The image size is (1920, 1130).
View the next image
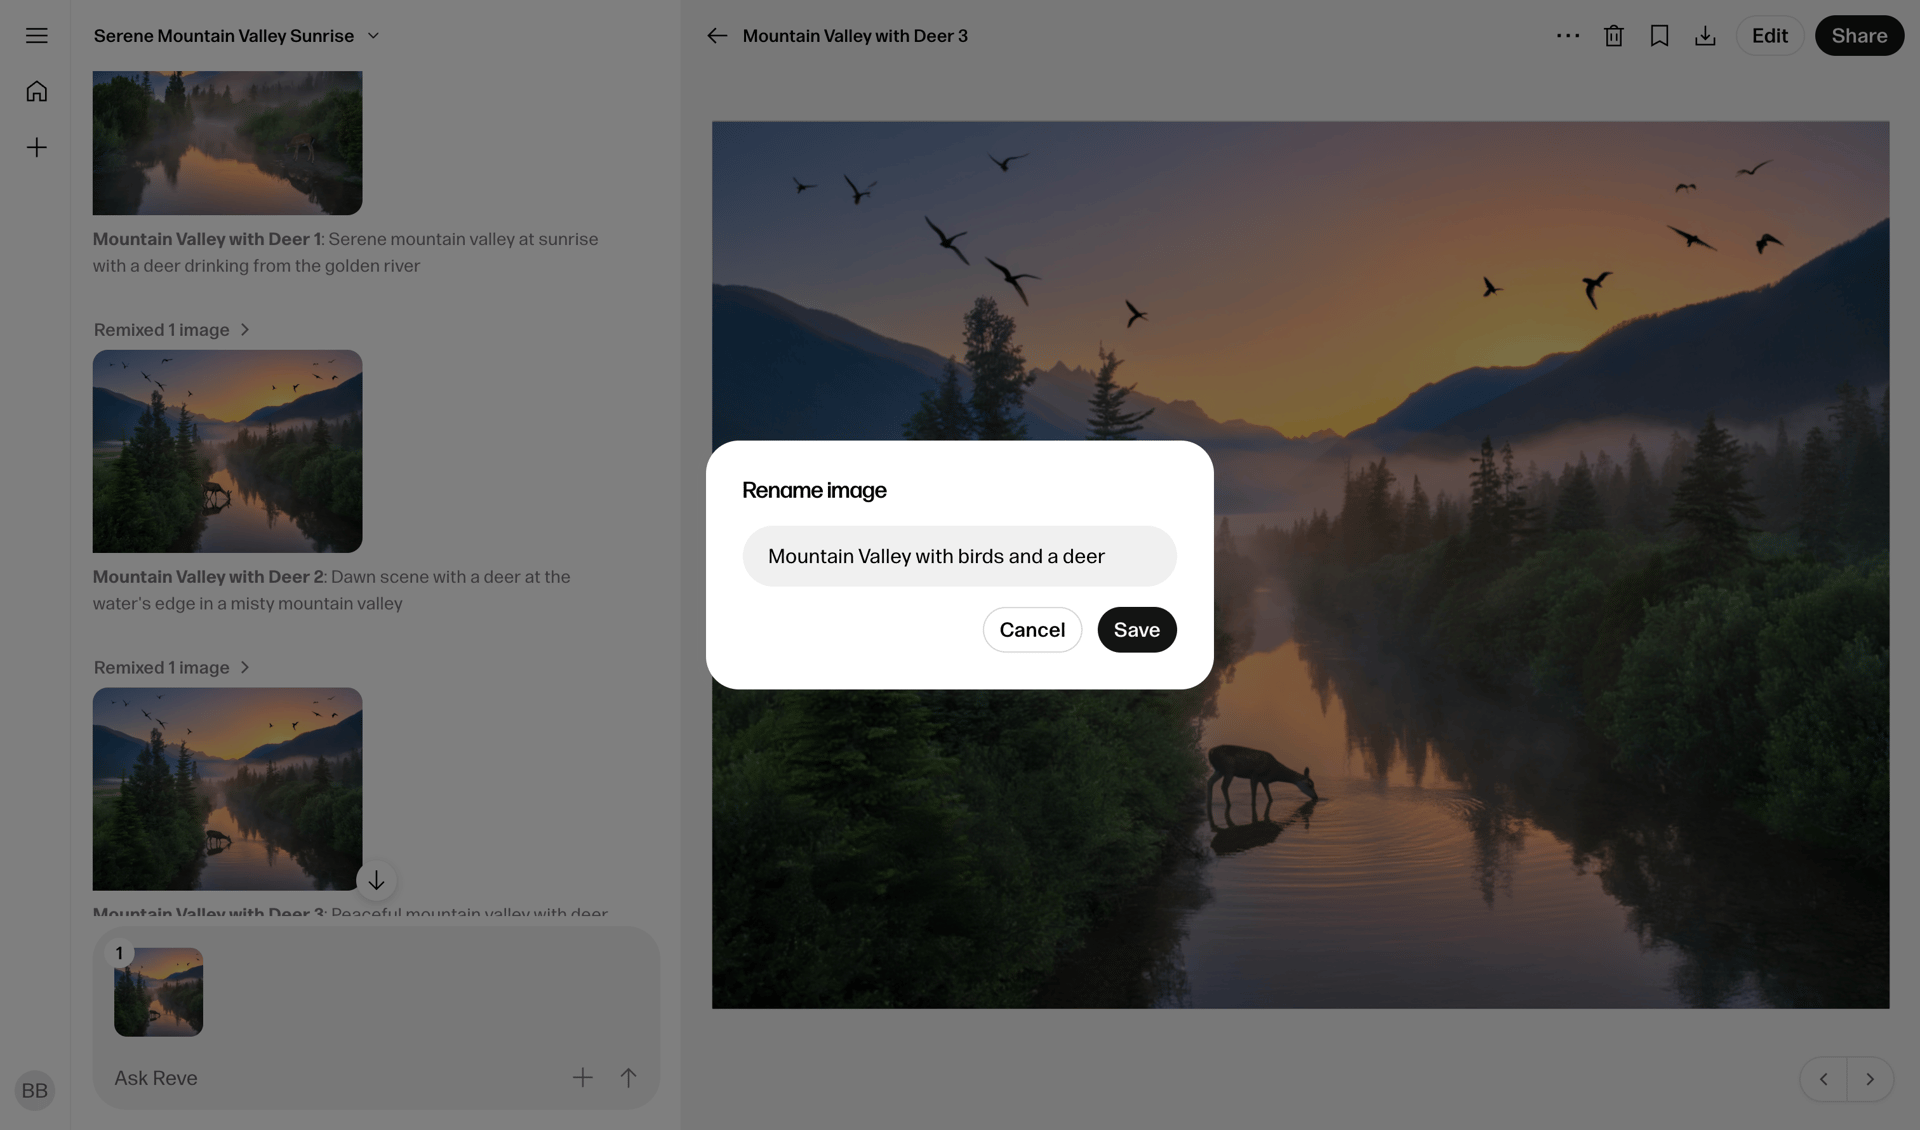[x=1870, y=1079]
